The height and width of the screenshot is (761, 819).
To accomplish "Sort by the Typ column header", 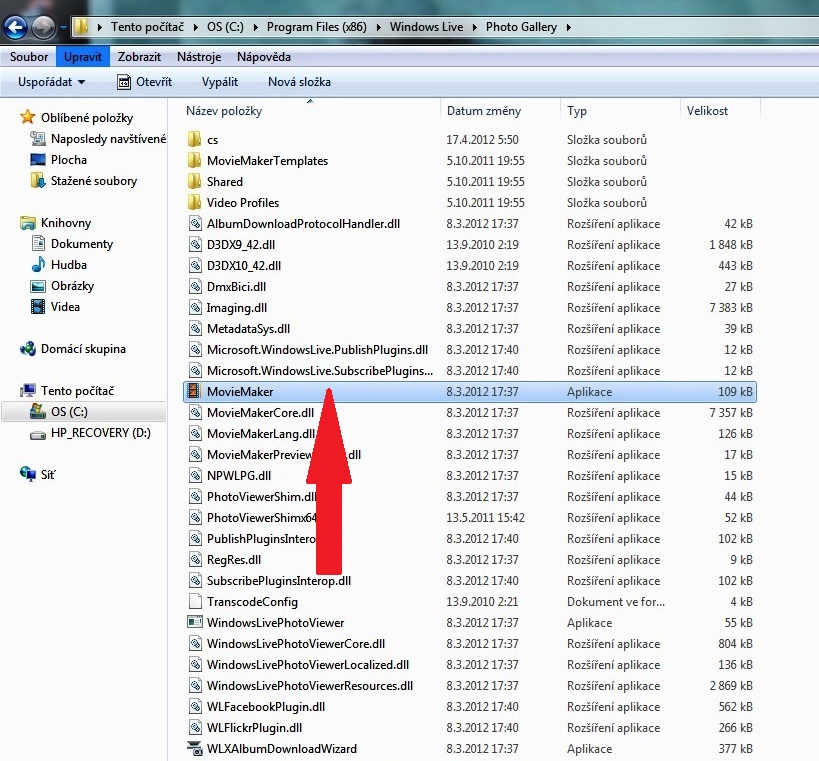I will coord(577,111).
